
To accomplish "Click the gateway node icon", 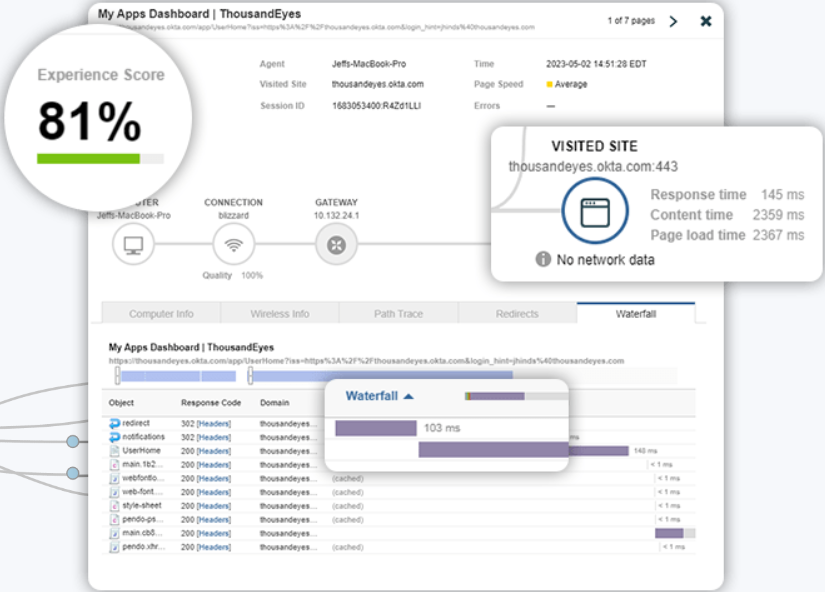I will coord(336,245).
